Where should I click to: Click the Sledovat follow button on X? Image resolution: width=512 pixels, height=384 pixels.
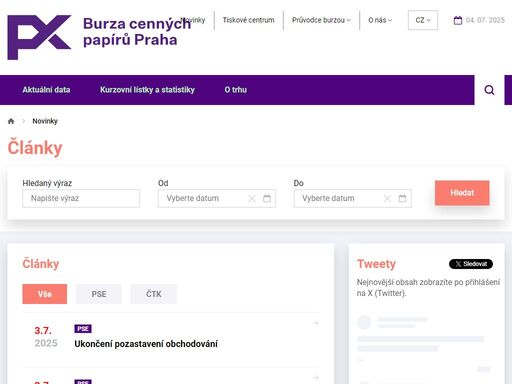471,264
